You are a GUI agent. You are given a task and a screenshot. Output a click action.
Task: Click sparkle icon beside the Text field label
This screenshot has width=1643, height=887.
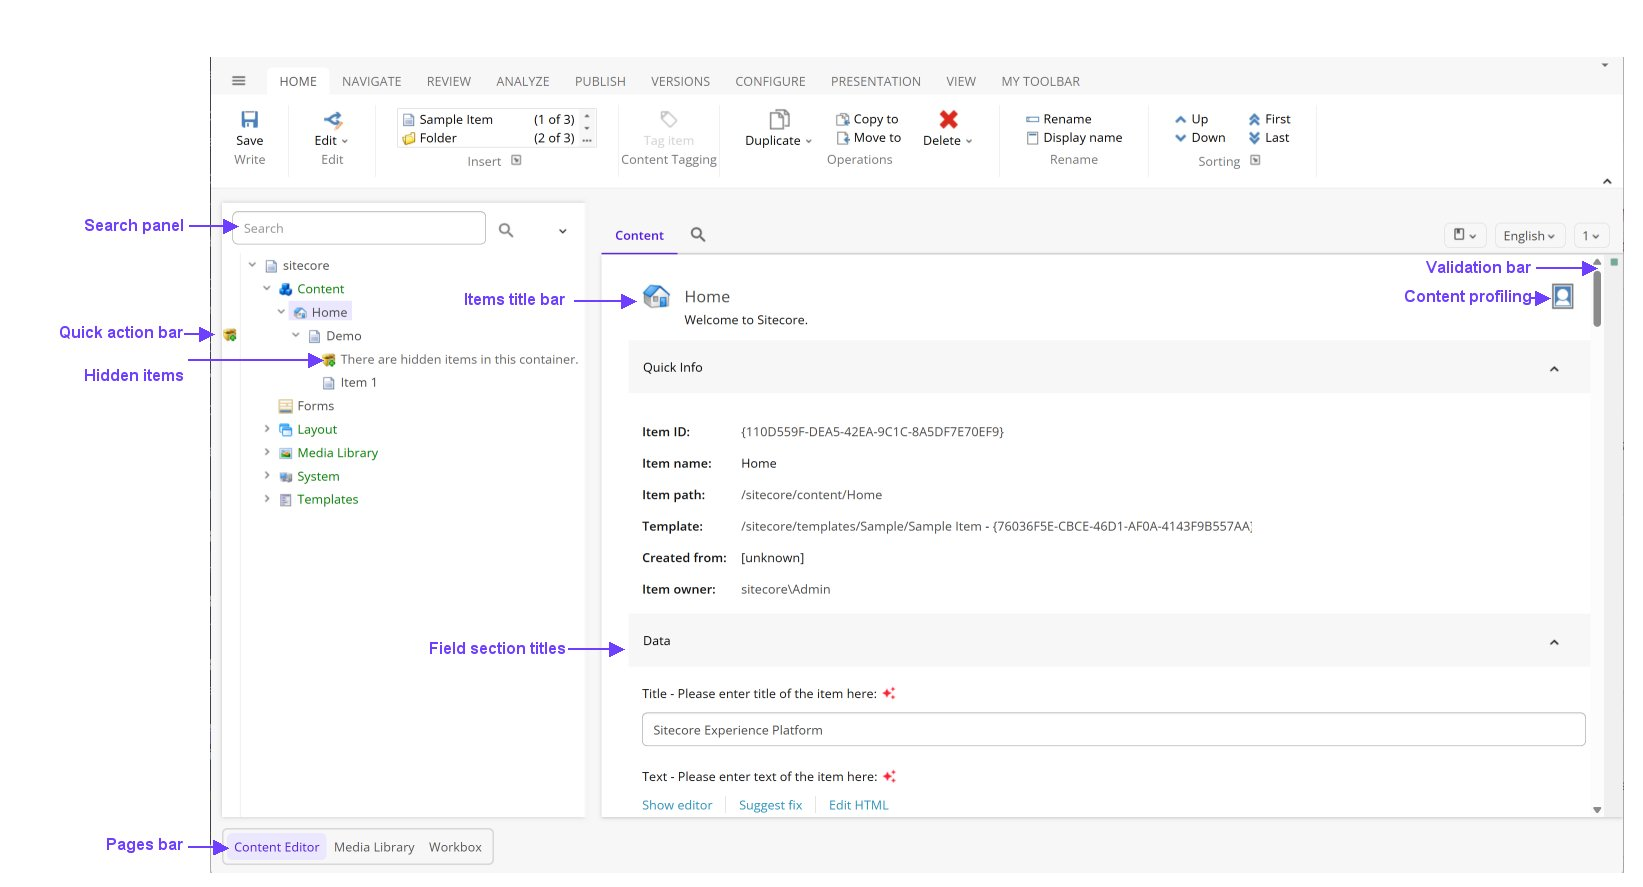coord(889,776)
